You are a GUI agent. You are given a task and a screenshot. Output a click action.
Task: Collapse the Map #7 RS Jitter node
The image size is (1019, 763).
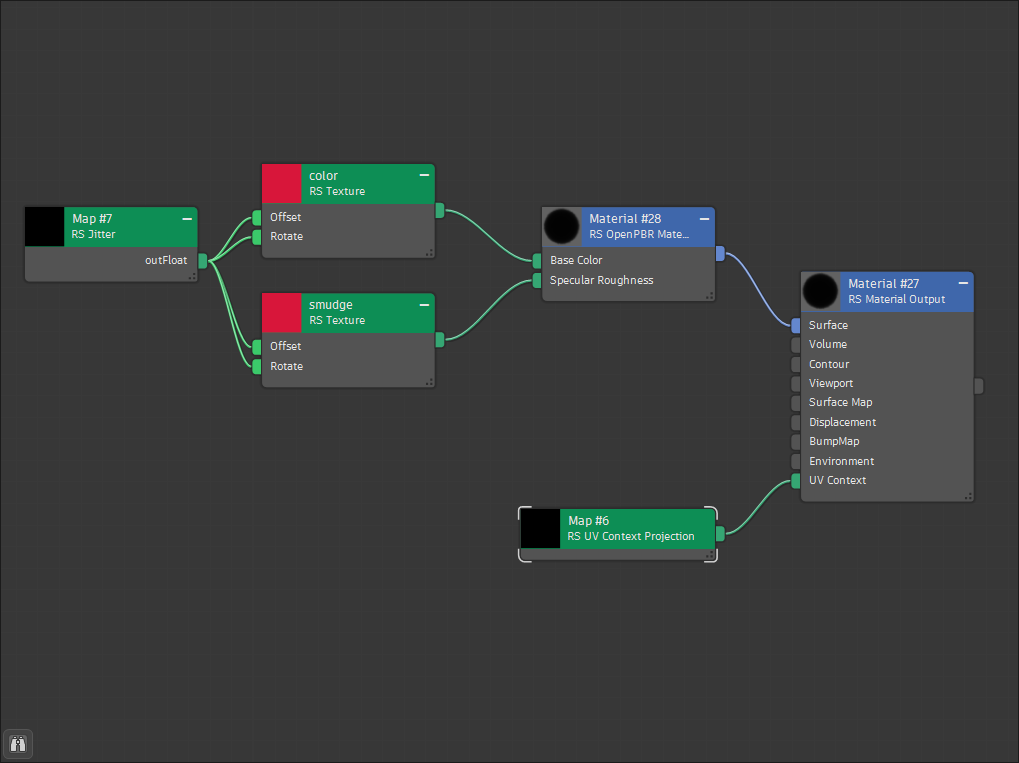click(x=187, y=218)
